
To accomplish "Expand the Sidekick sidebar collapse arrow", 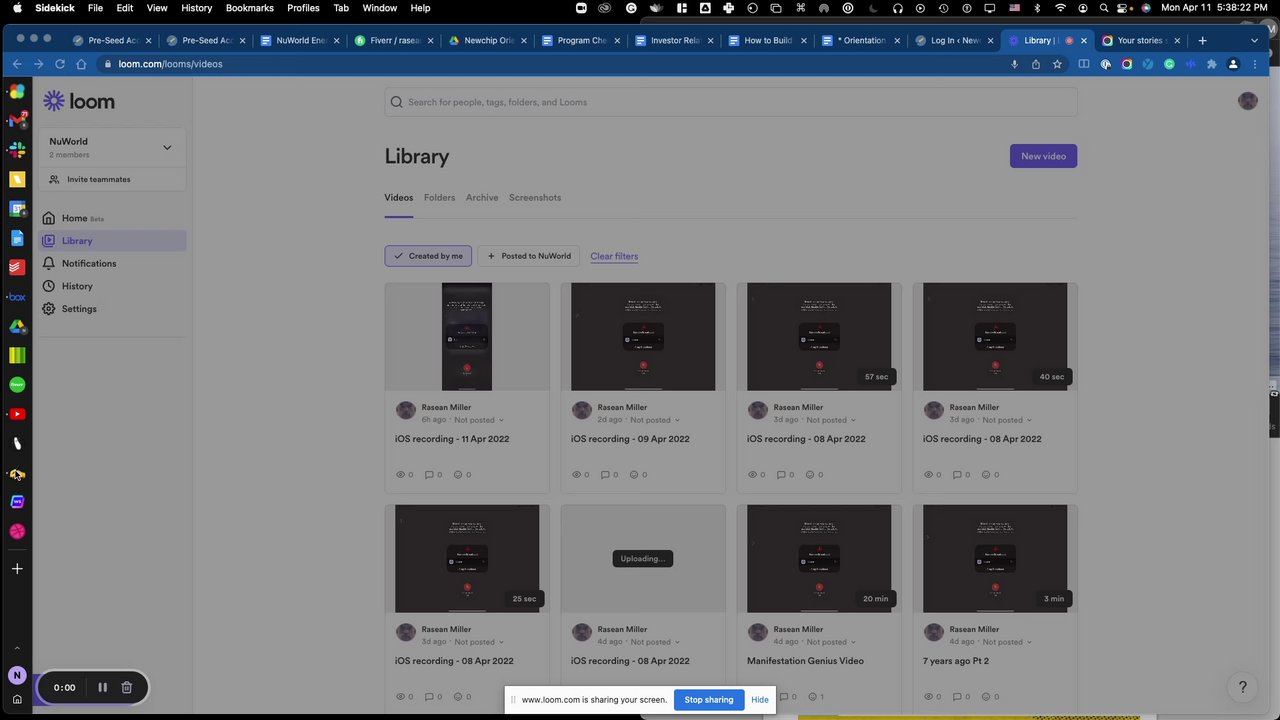I will 17,648.
